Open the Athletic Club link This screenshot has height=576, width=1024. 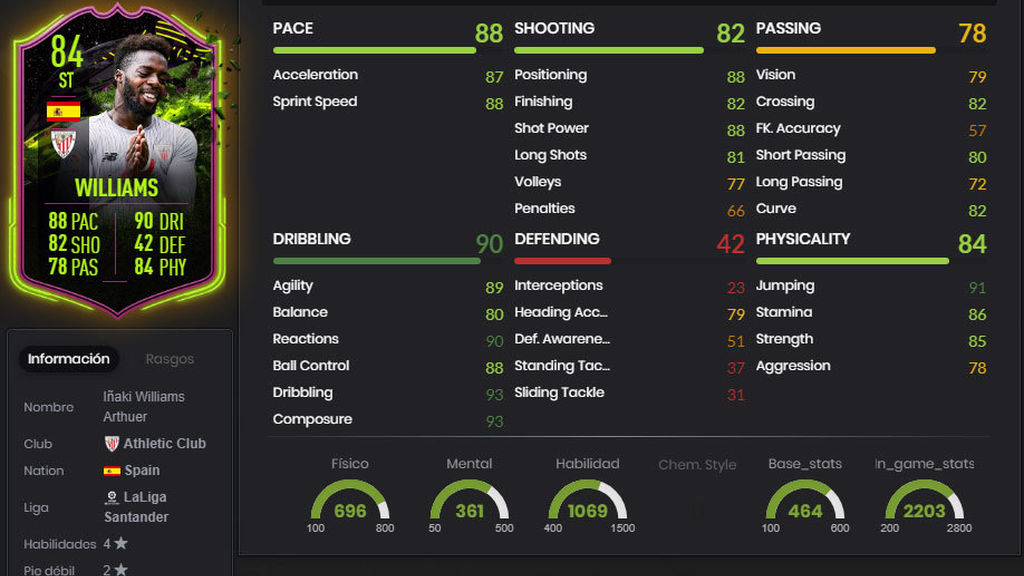click(x=165, y=443)
